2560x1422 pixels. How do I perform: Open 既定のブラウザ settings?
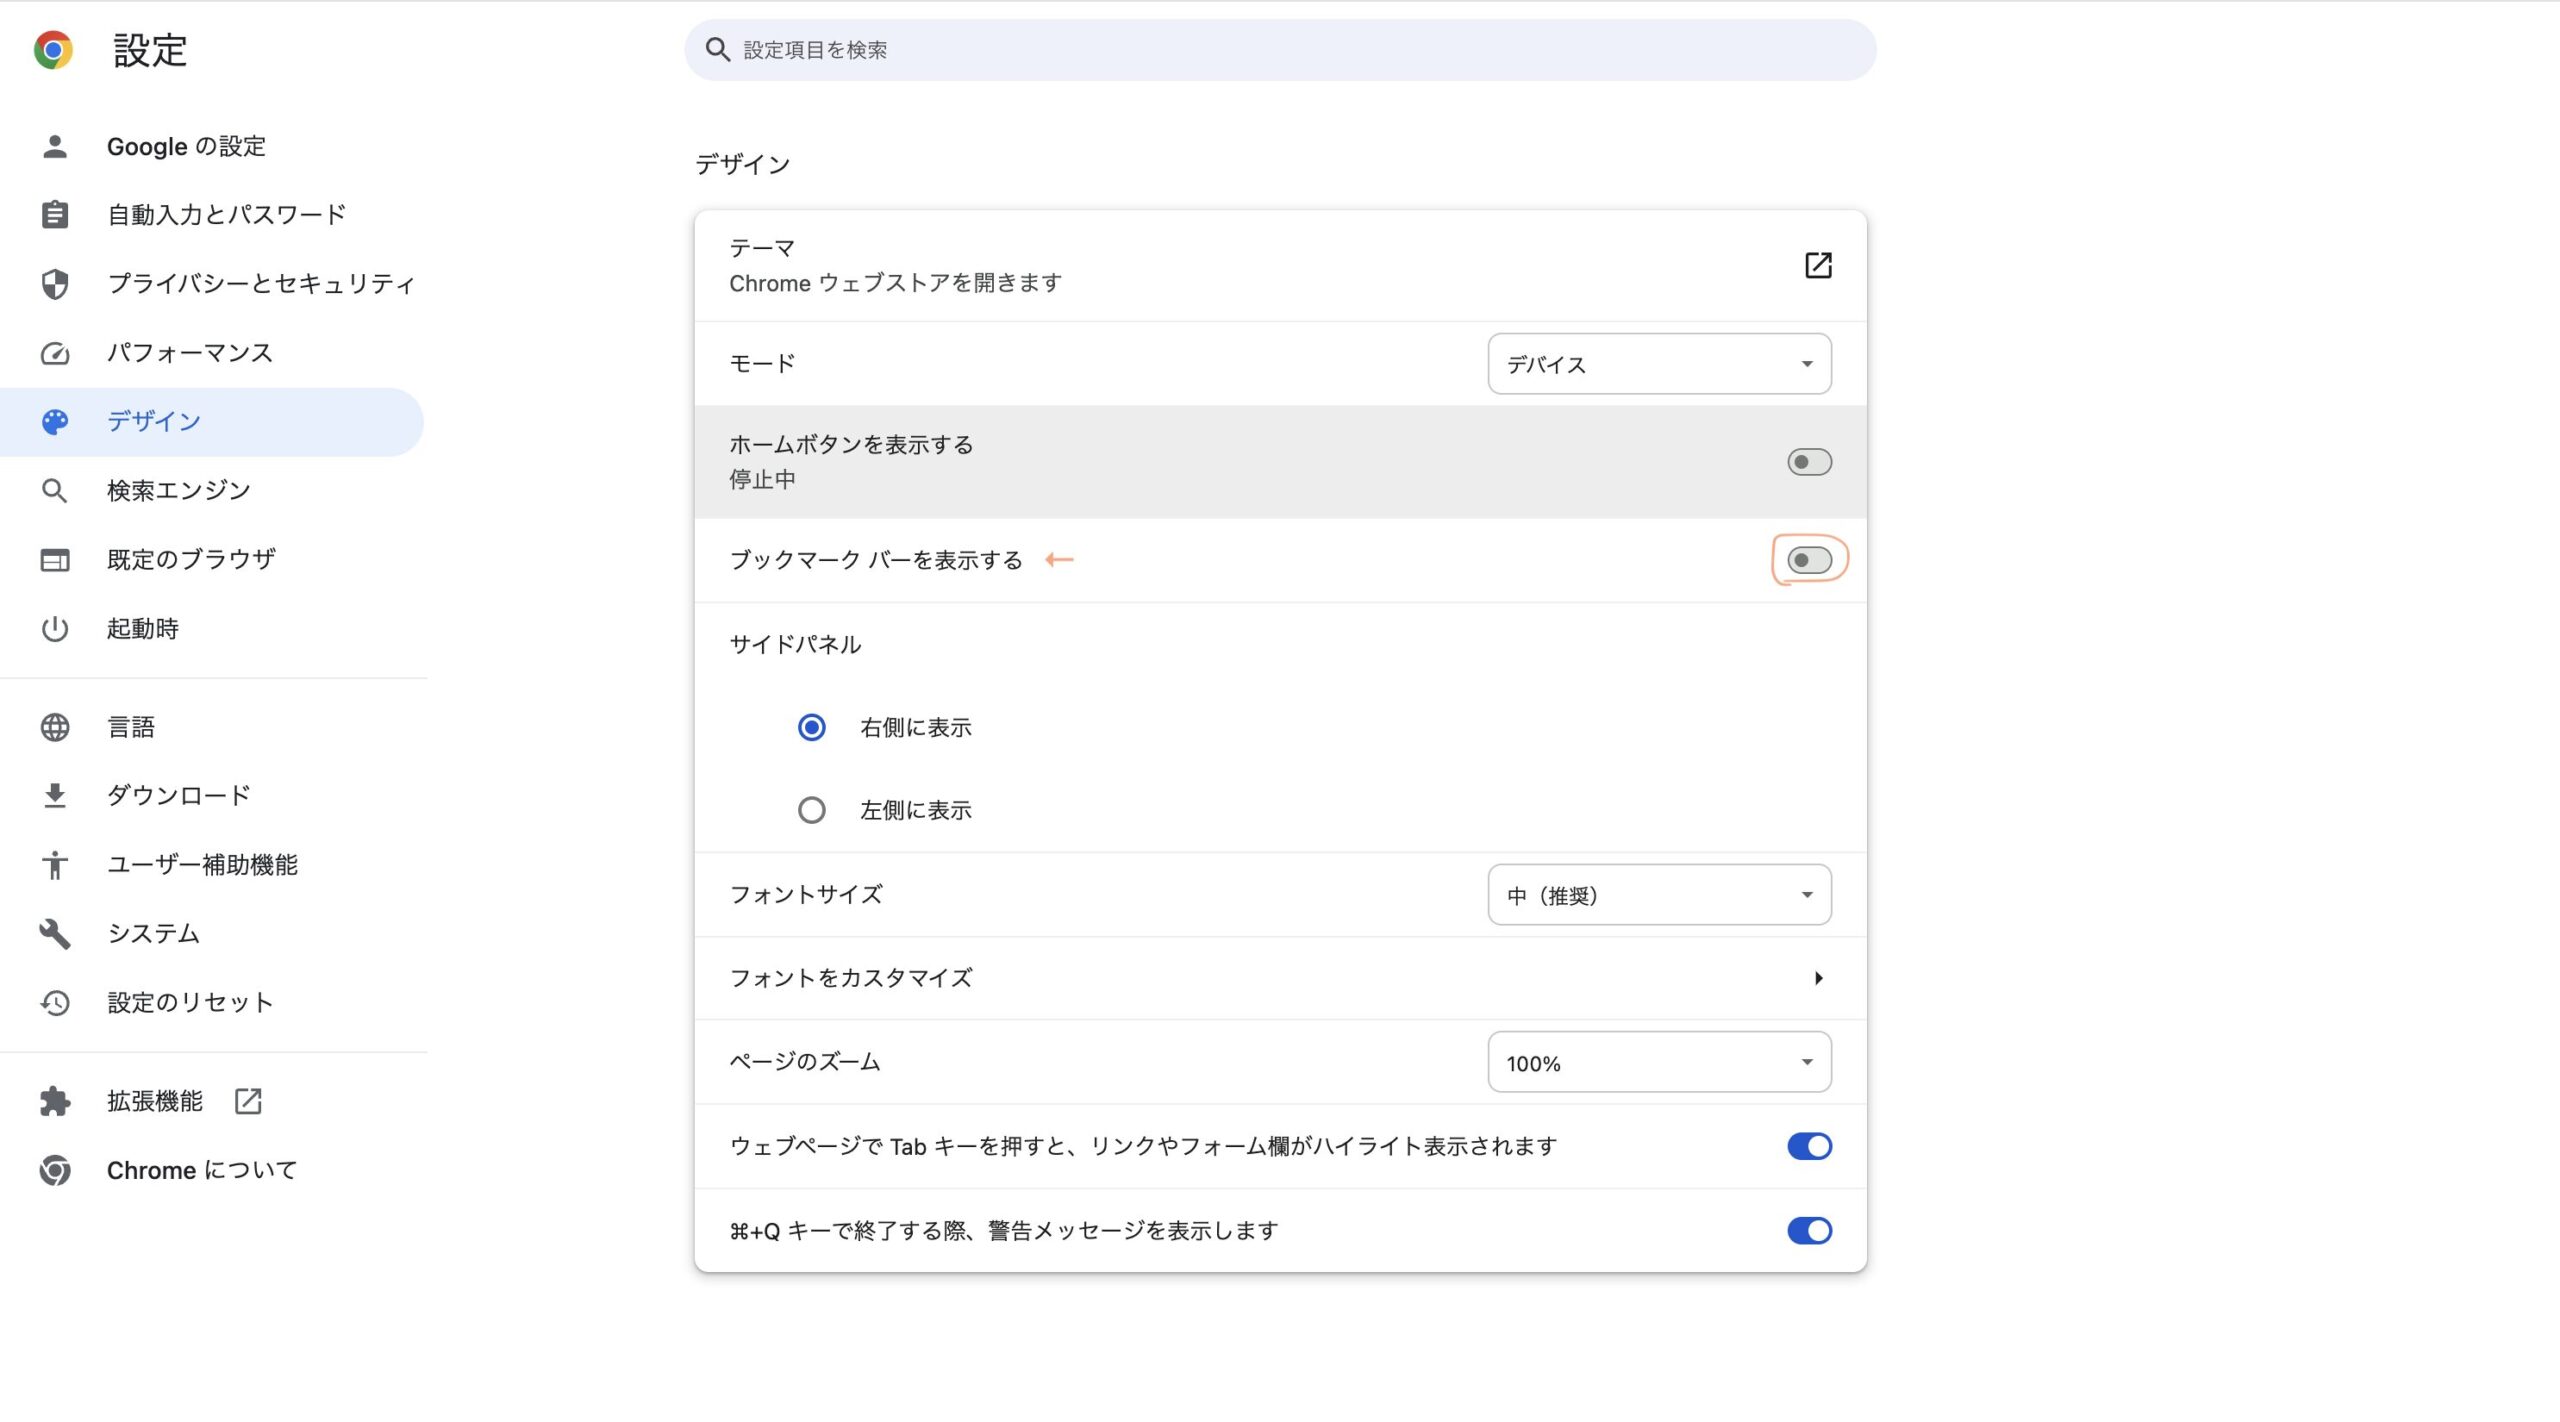coord(212,560)
